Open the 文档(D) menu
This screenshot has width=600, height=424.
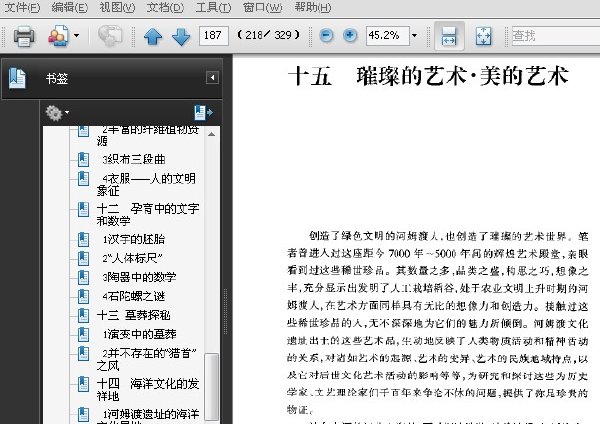point(165,7)
